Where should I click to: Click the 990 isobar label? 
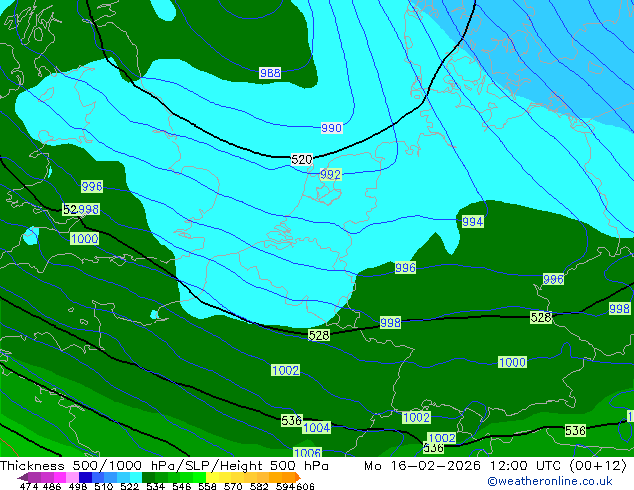coord(332,128)
